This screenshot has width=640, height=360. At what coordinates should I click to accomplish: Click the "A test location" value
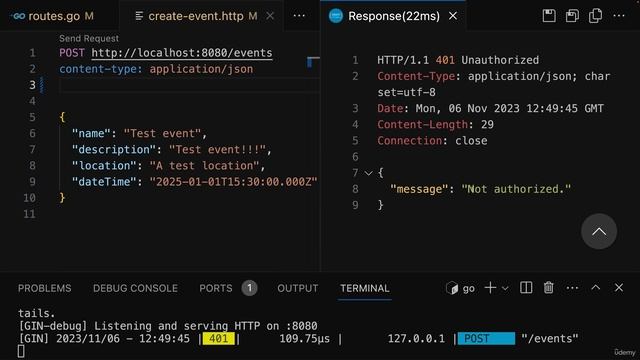pos(204,166)
